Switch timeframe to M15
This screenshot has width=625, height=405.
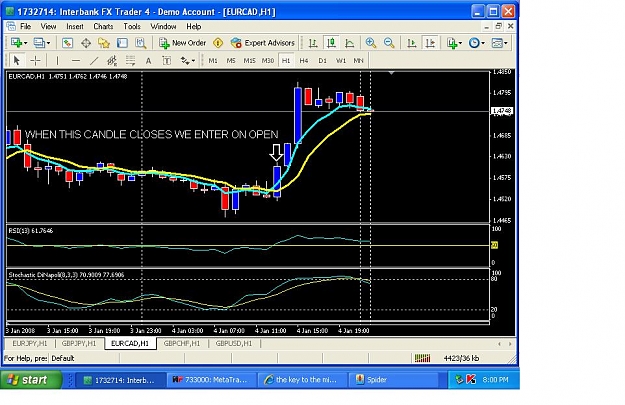click(x=250, y=61)
